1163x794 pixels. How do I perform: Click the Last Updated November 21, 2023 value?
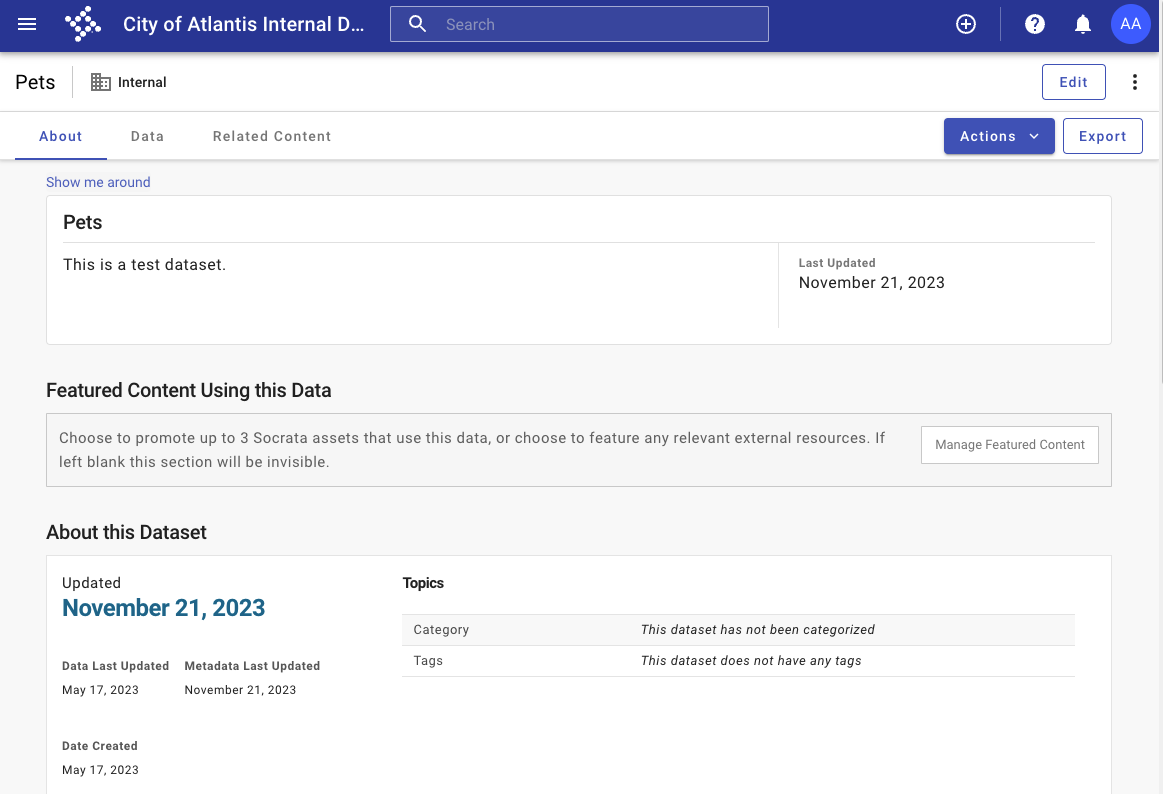[x=872, y=282]
